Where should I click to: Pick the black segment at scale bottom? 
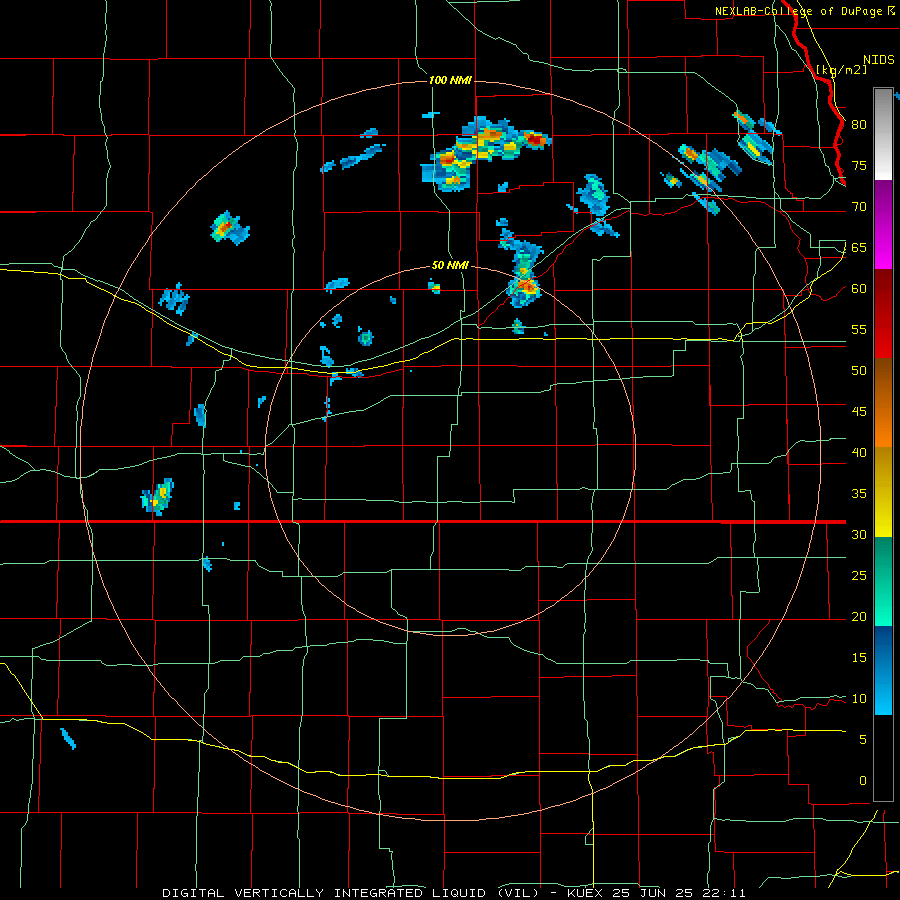[883, 758]
